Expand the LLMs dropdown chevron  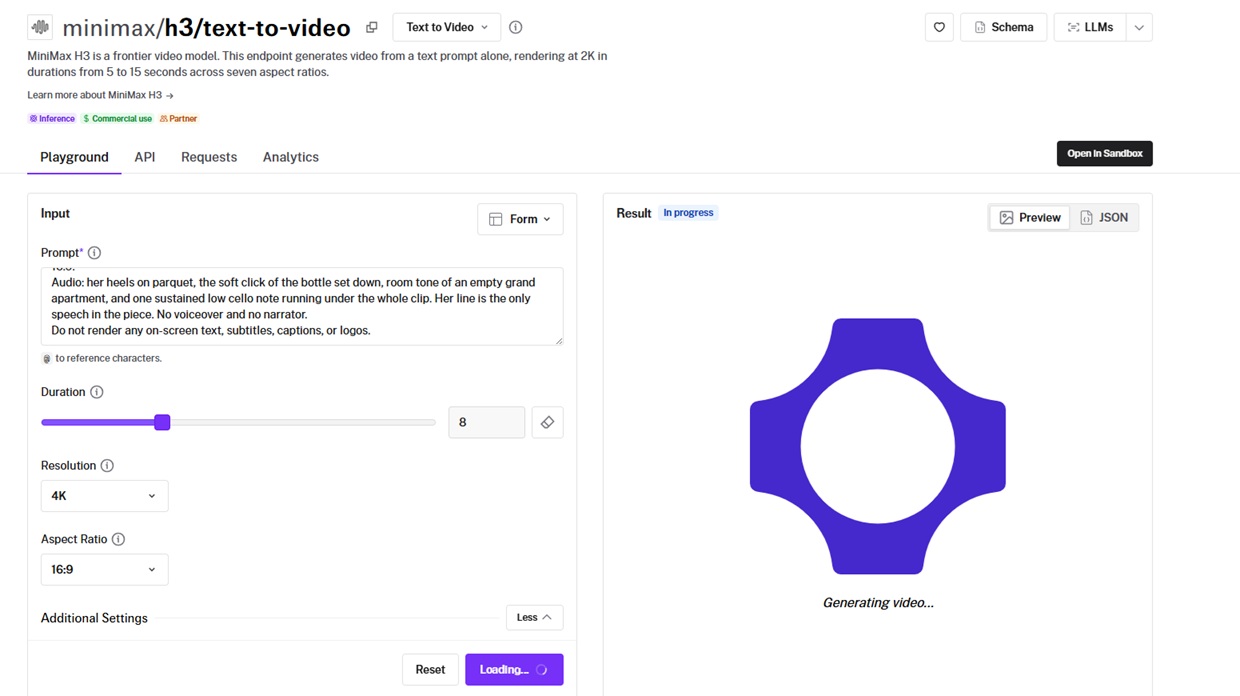1139,27
